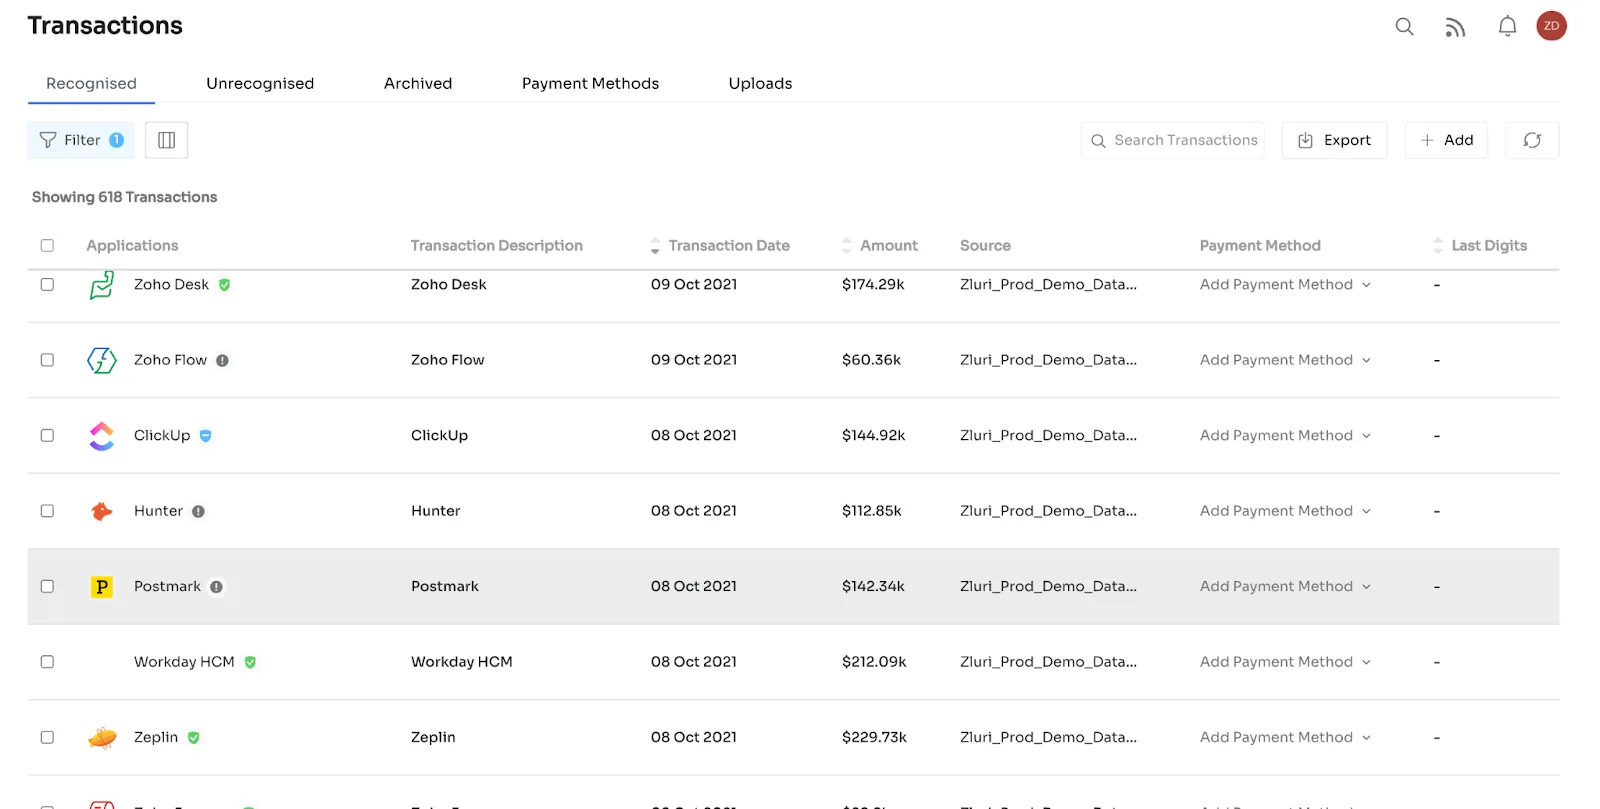Click Hunter info badge
Viewport: 1600px width, 809px height.
coord(198,511)
